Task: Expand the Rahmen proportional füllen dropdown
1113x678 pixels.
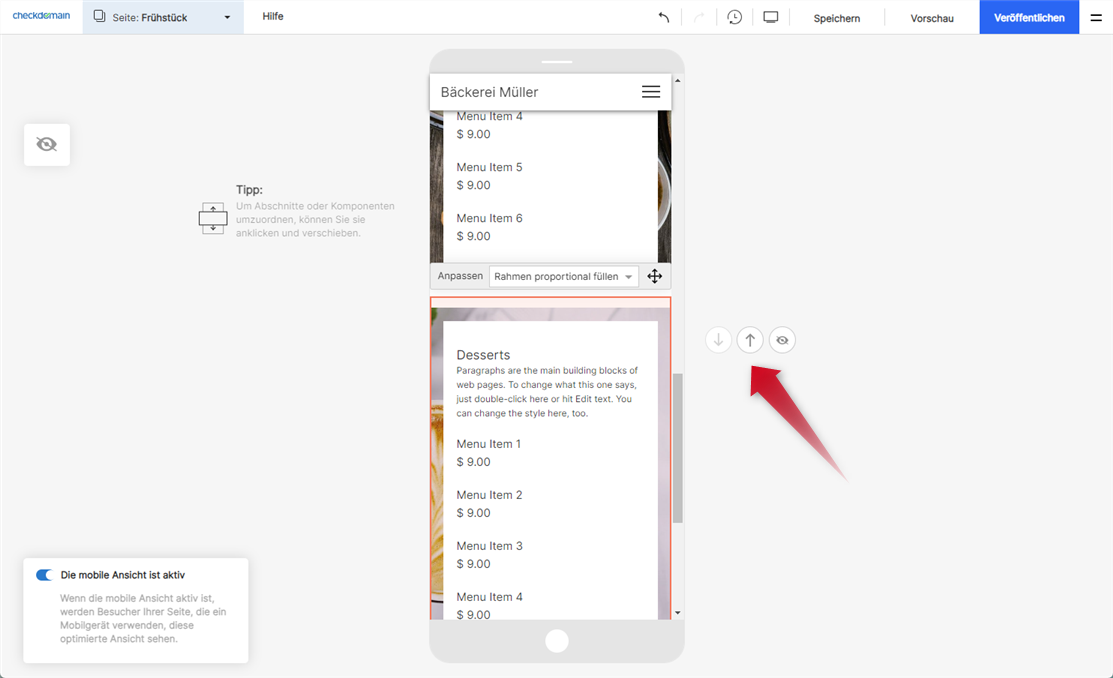Action: (x=563, y=277)
